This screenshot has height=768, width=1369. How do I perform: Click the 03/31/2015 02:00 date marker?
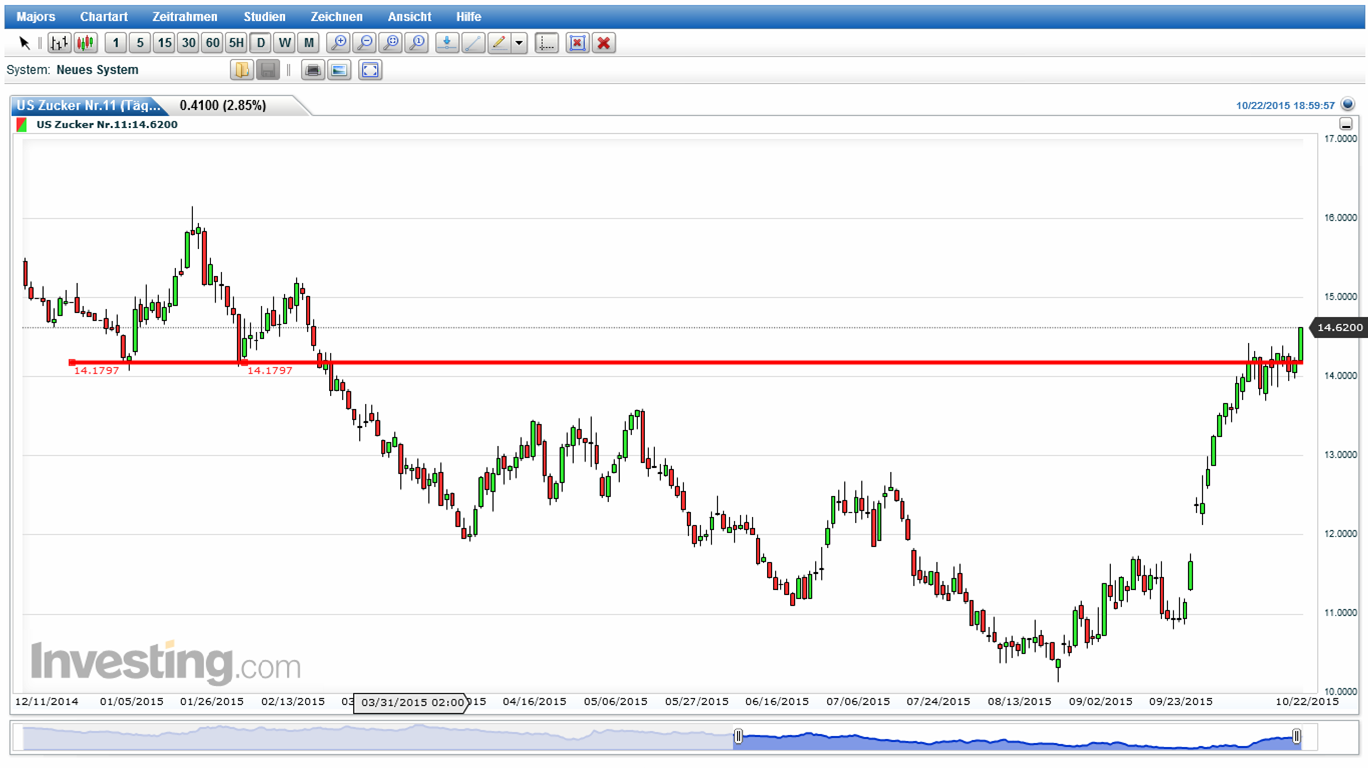(412, 702)
